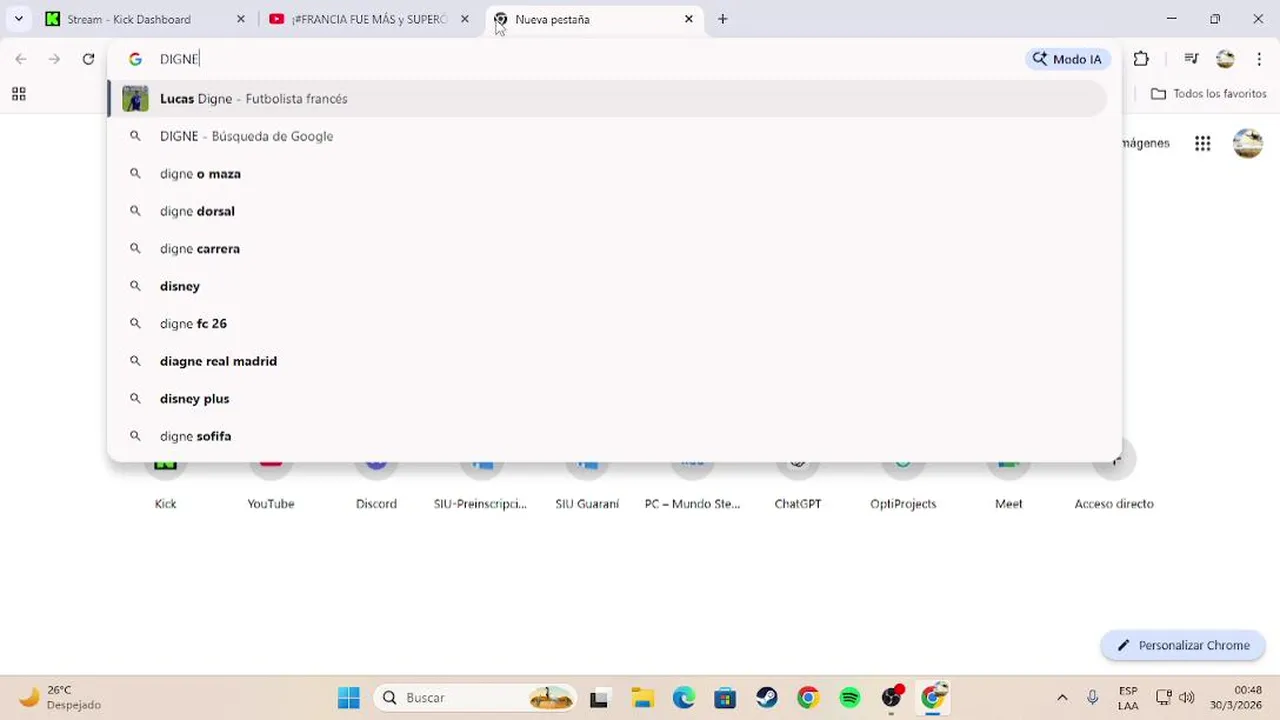Image resolution: width=1280 pixels, height=720 pixels.
Task: Click the Modo IA button
Action: pyautogui.click(x=1068, y=59)
